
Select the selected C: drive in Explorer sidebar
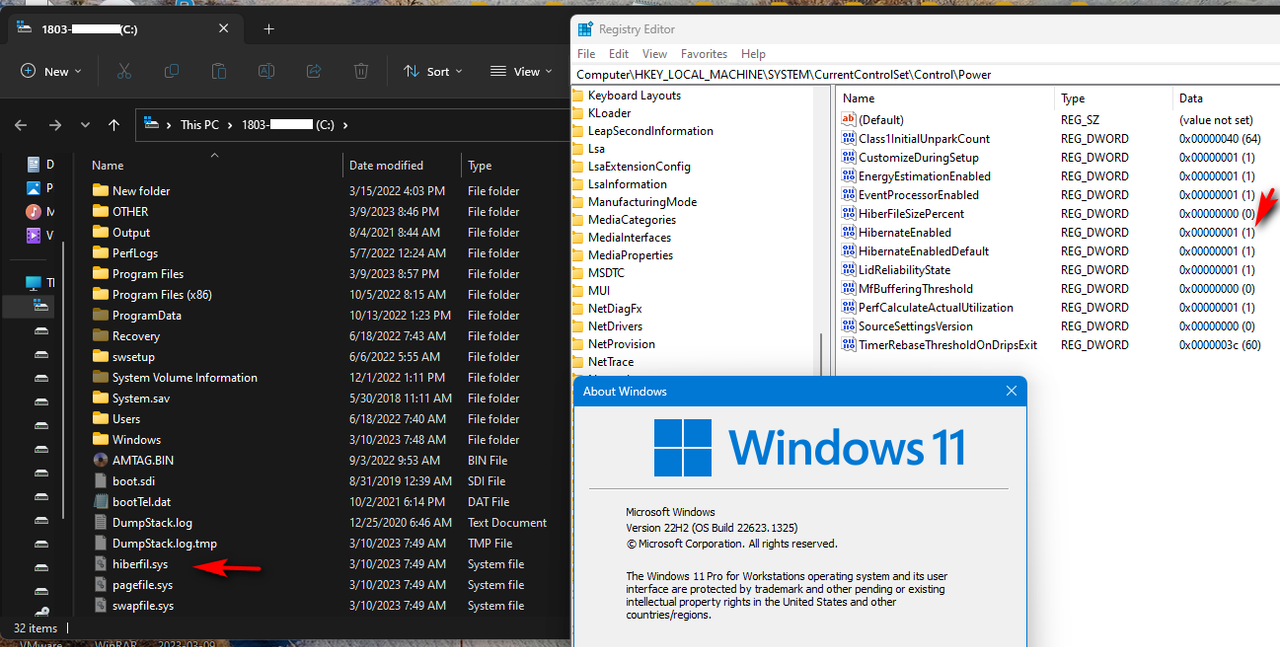[40, 306]
